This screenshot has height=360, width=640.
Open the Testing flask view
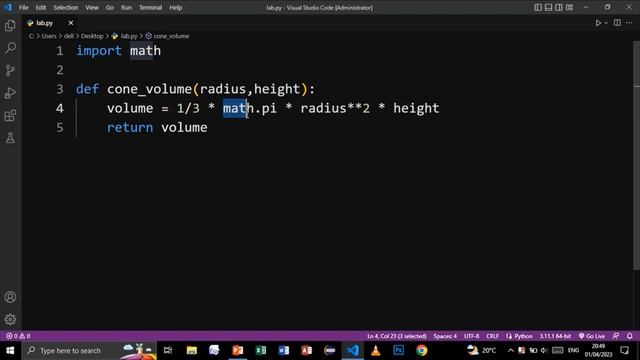click(10, 138)
